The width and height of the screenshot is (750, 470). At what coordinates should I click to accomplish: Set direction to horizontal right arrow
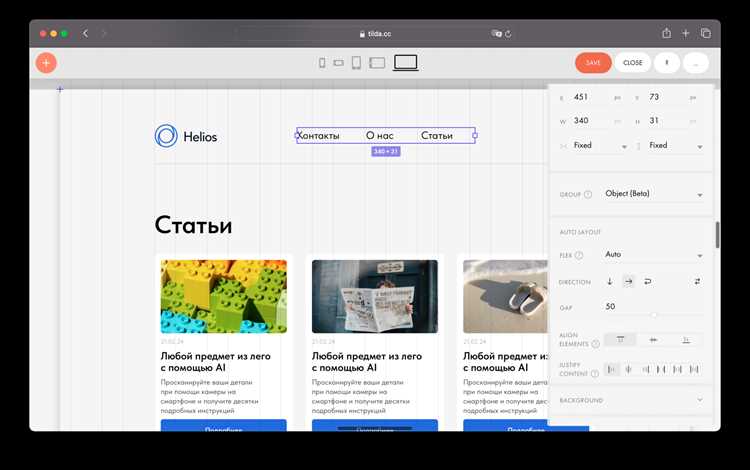point(629,282)
